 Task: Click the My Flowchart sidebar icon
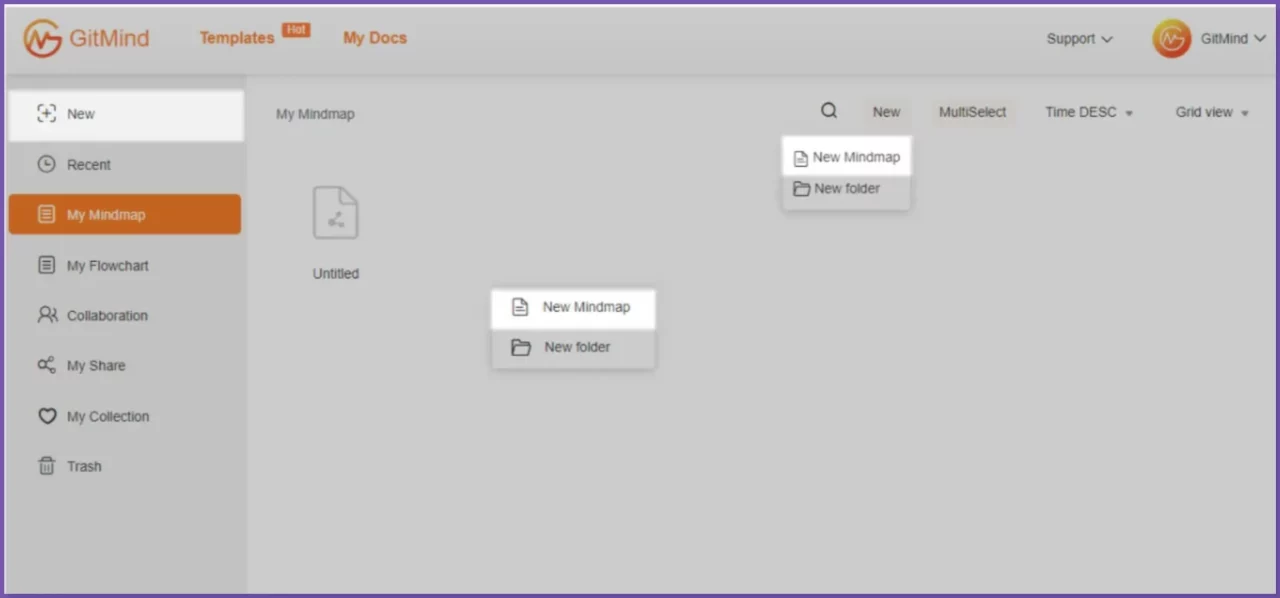(46, 266)
